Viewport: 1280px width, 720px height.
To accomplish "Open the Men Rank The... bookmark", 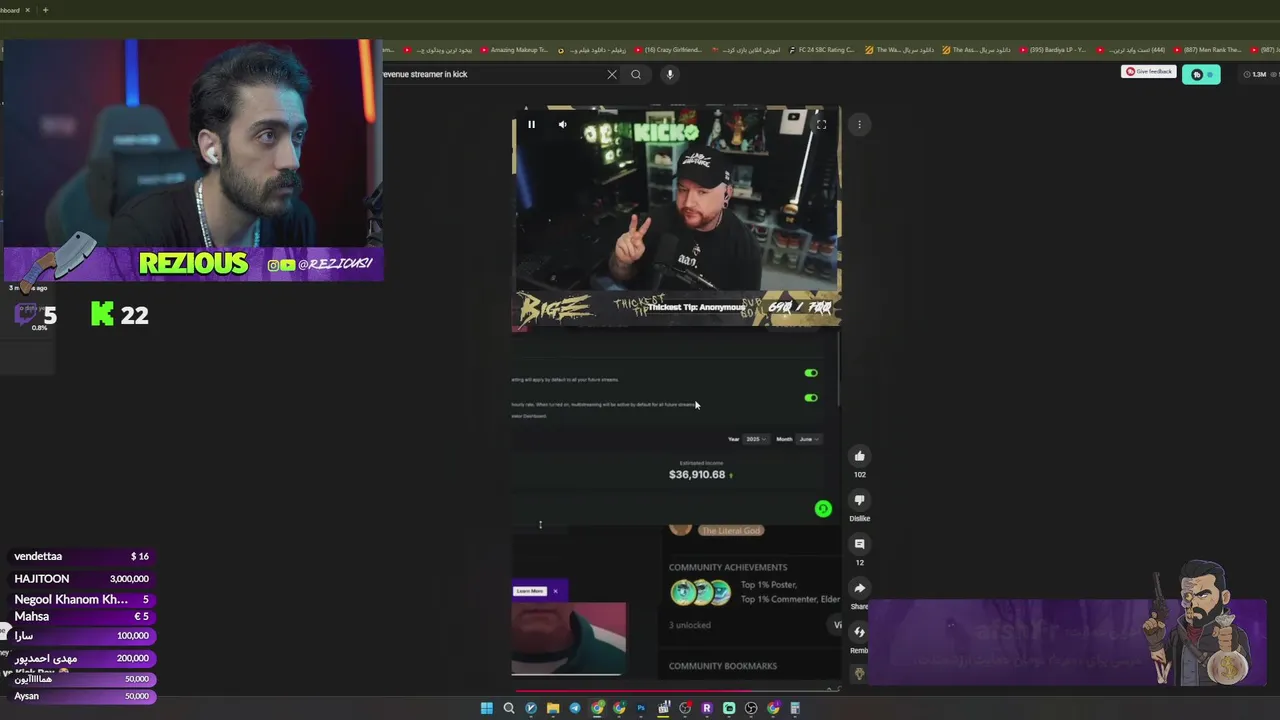I will [x=1207, y=50].
